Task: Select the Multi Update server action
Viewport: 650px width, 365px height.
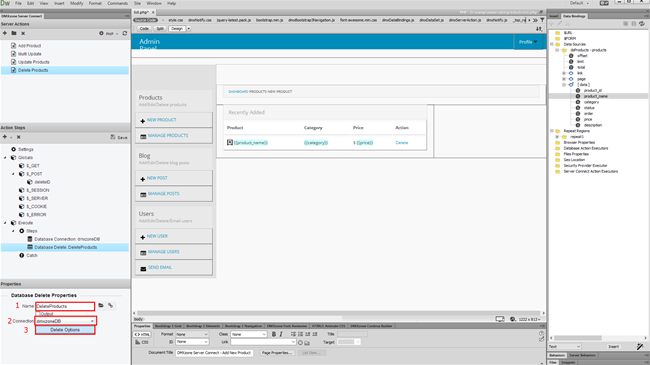Action: (29, 54)
